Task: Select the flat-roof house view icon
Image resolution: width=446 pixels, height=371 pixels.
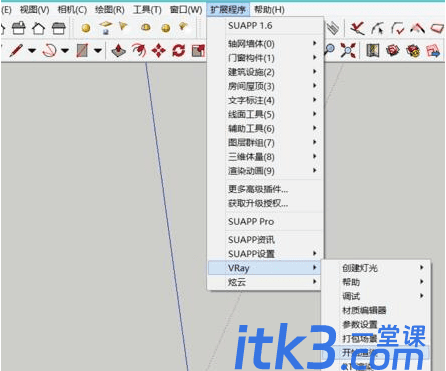Action: tap(59, 28)
